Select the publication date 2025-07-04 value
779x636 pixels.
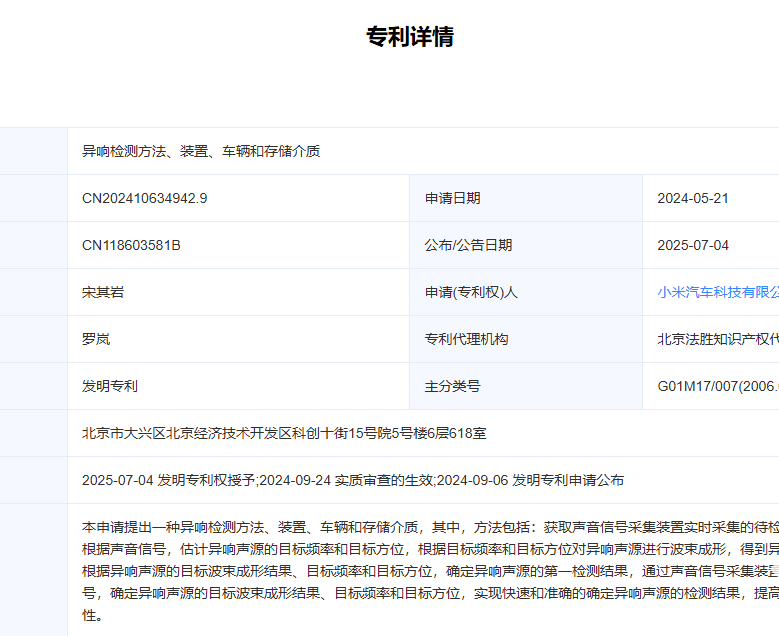point(693,245)
